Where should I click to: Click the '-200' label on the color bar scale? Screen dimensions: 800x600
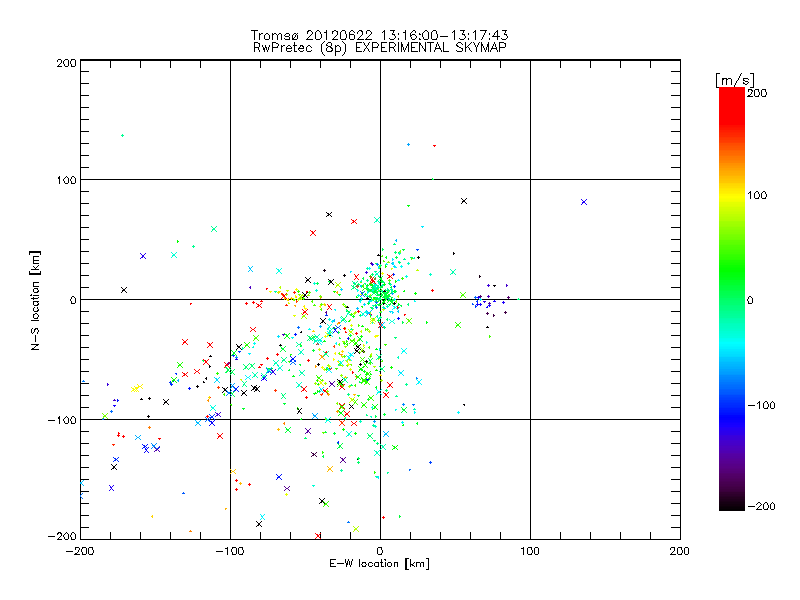(761, 506)
